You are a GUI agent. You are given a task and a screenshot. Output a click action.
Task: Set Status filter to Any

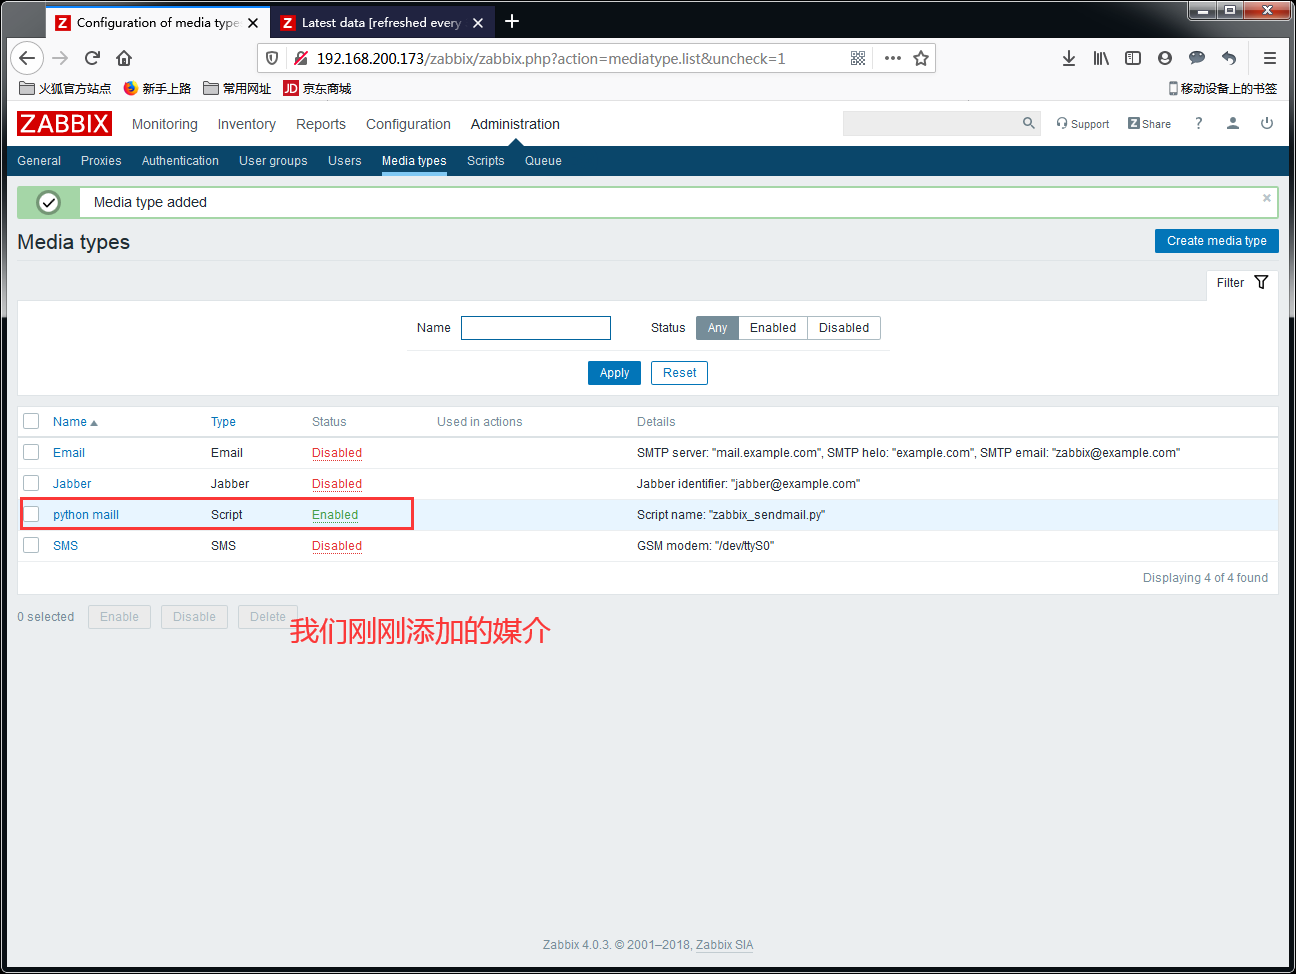pos(717,328)
